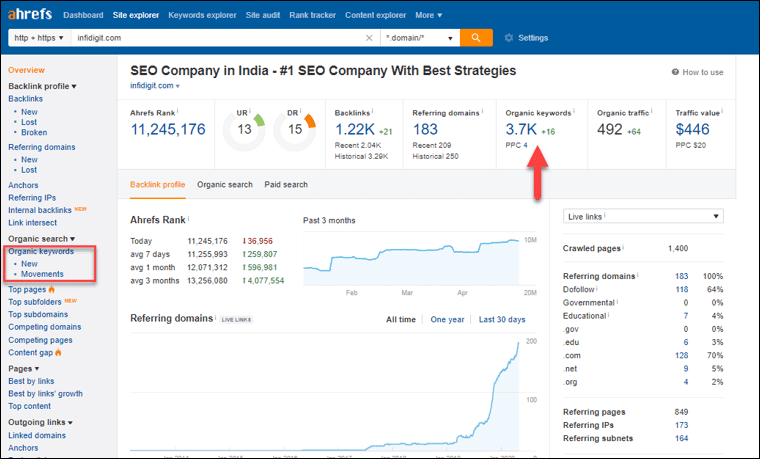Open Content explorer from the top menu
The height and width of the screenshot is (459, 760).
point(376,15)
